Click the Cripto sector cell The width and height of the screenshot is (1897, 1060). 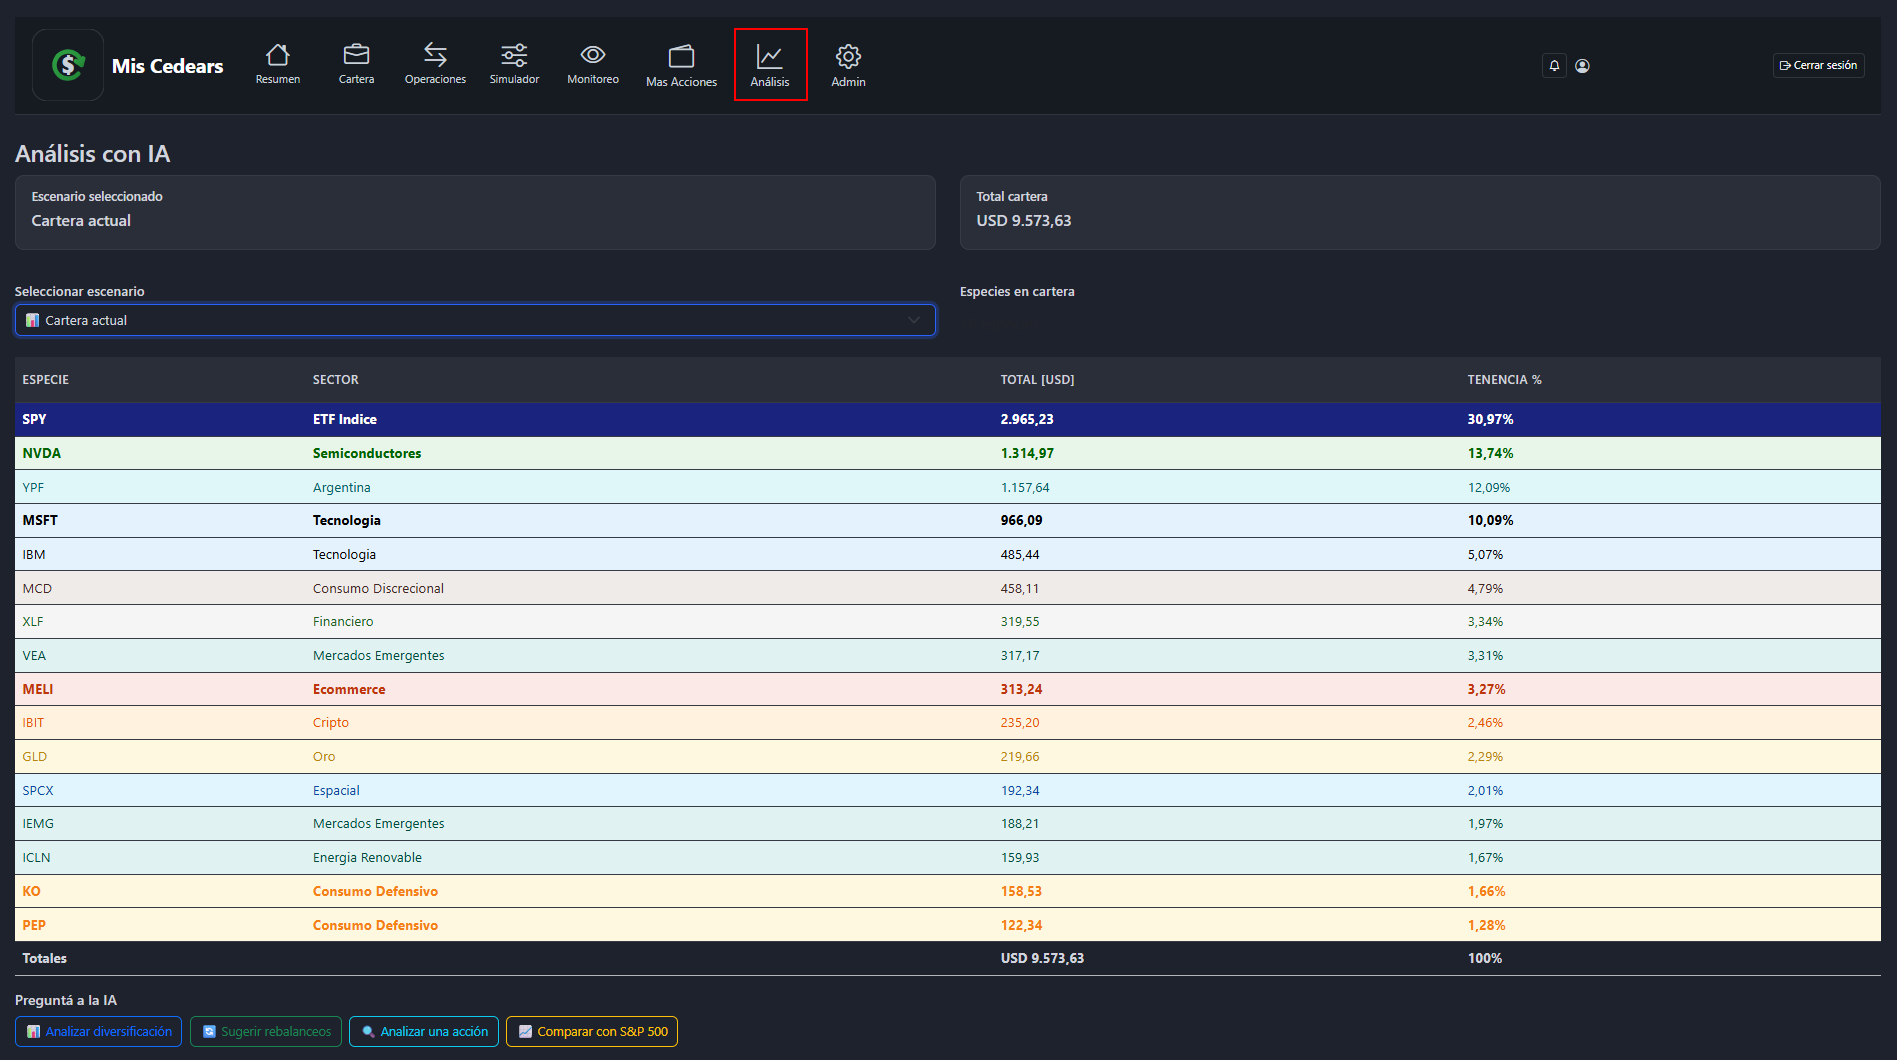[x=330, y=722]
